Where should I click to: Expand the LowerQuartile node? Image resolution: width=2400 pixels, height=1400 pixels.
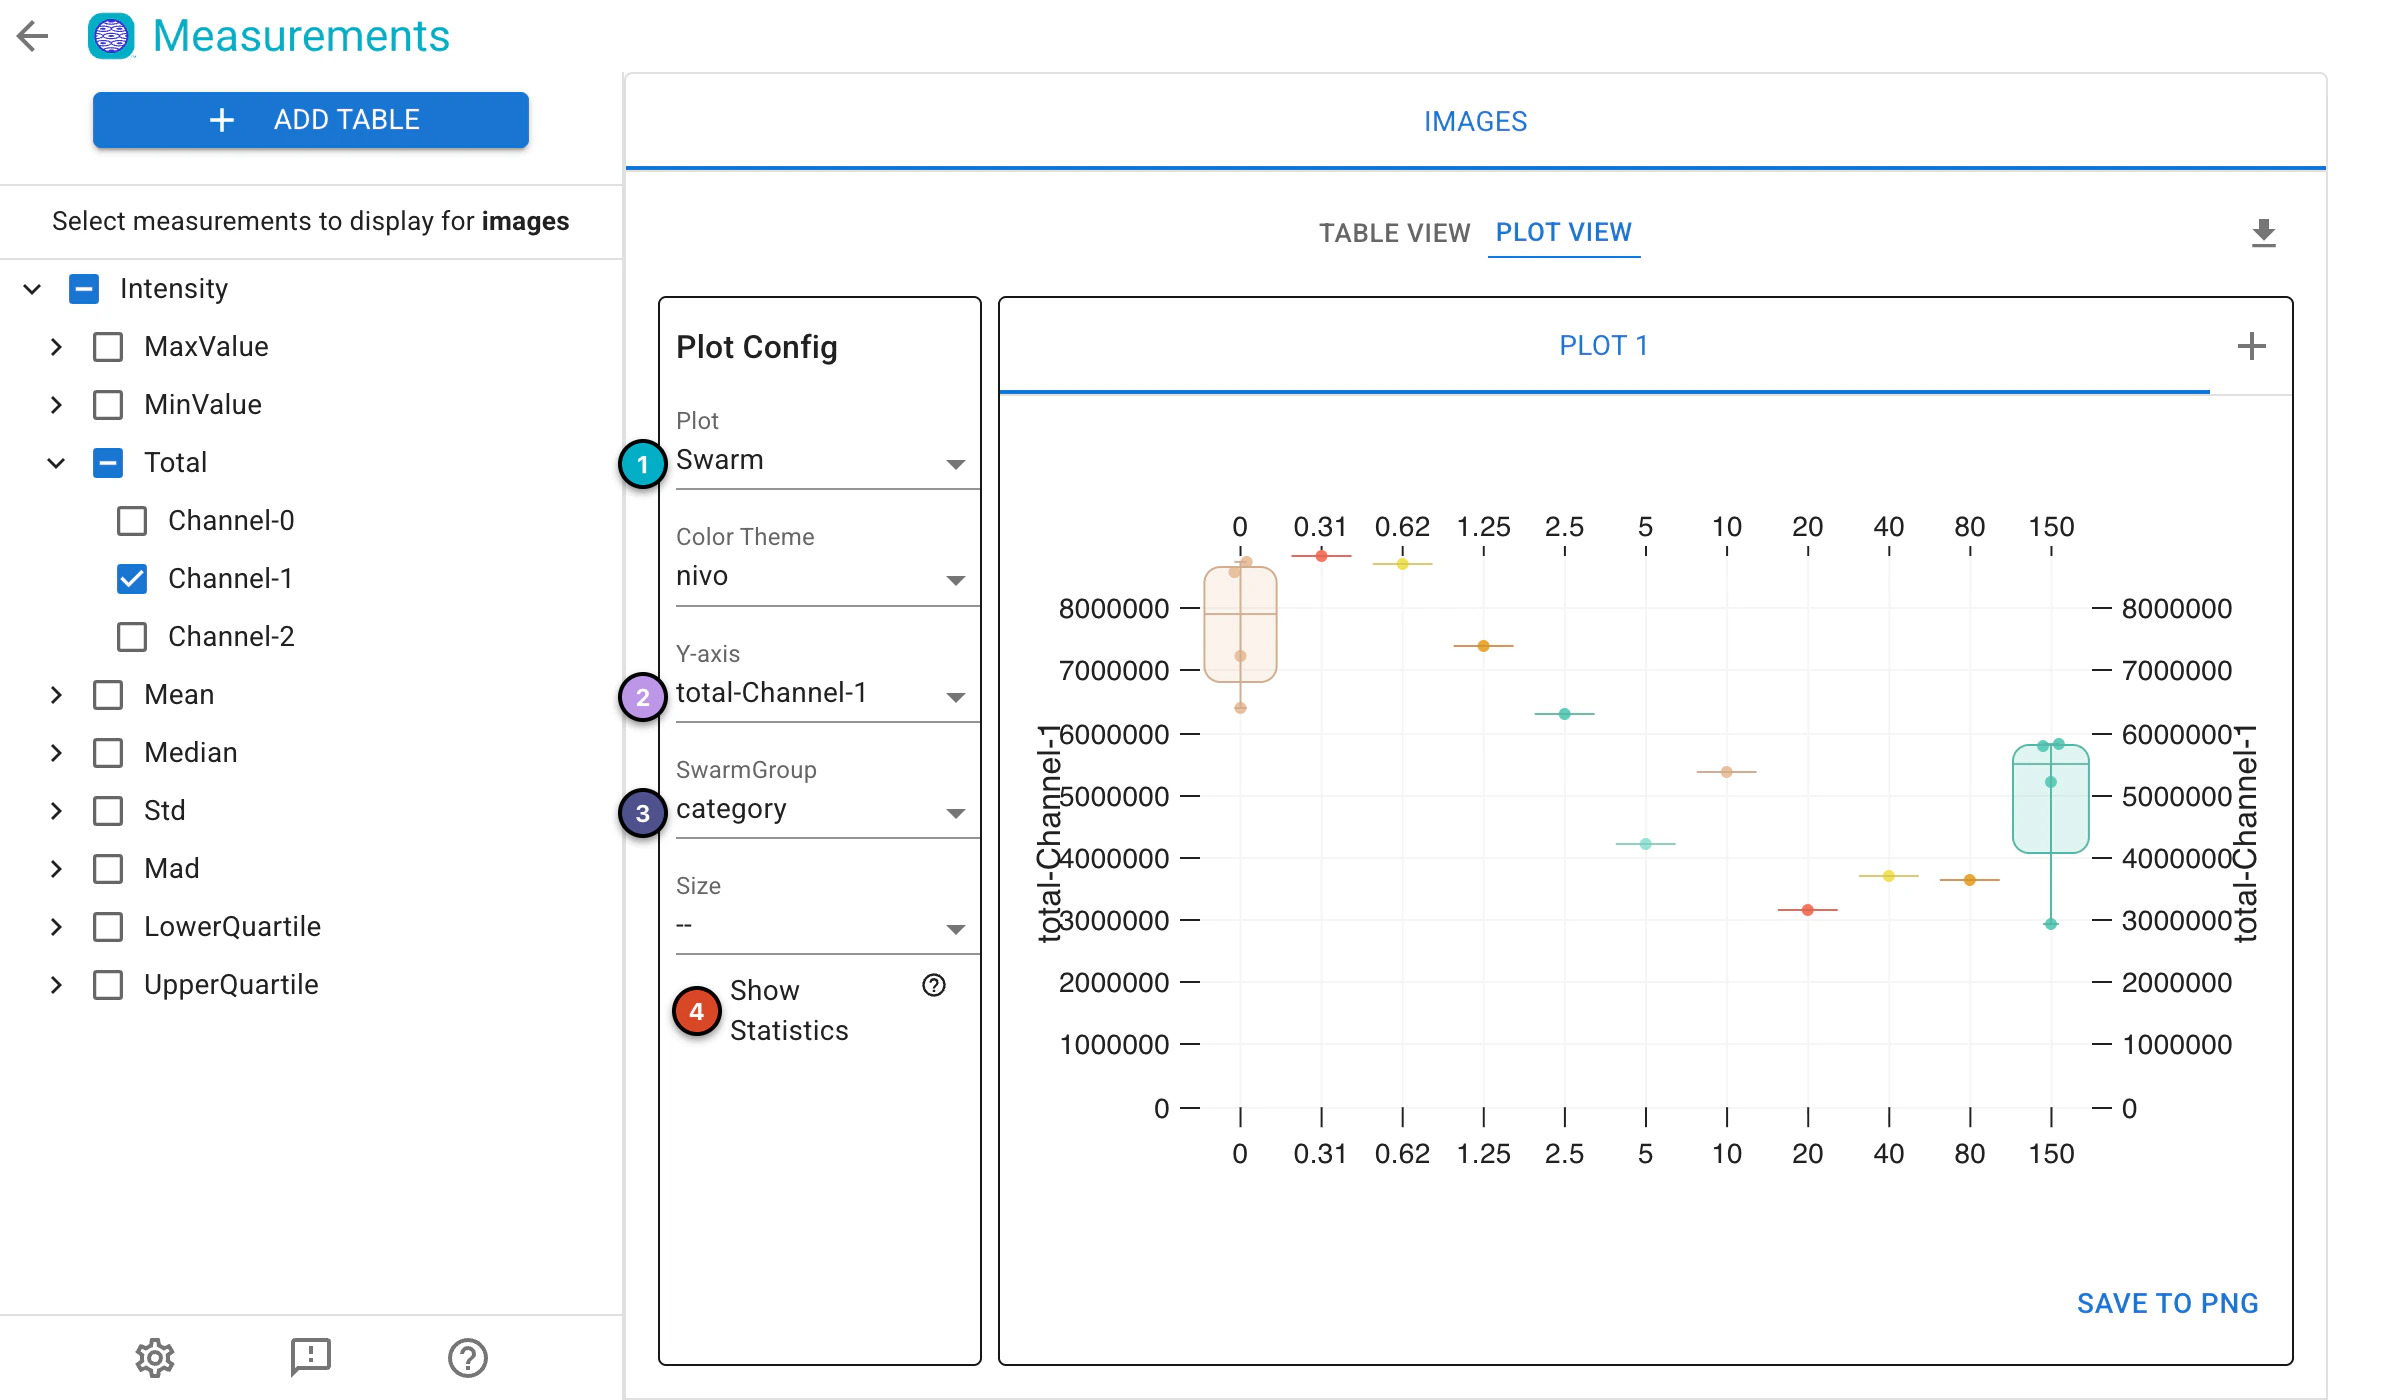coord(56,927)
